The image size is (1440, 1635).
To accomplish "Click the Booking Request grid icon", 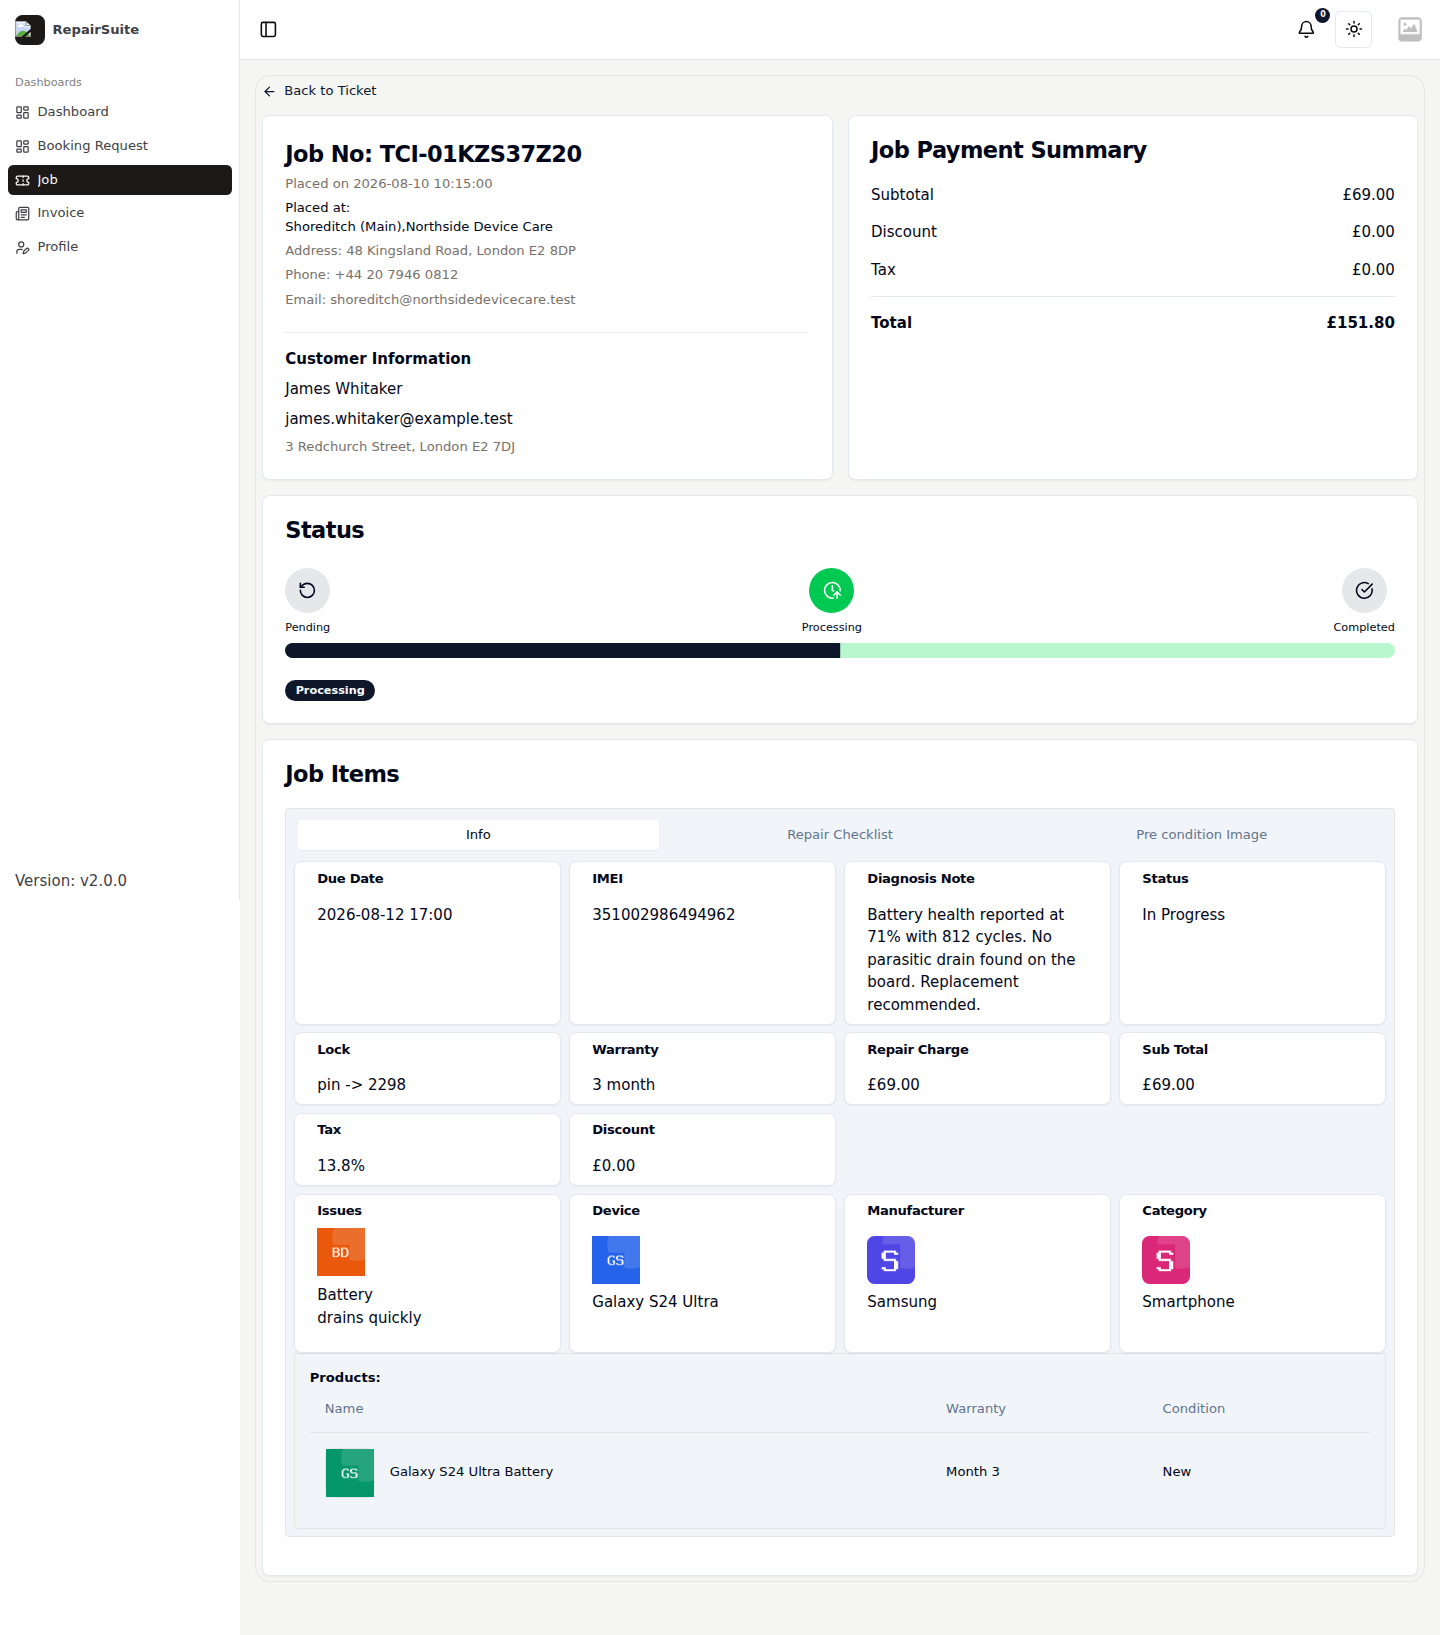I will click(x=23, y=147).
